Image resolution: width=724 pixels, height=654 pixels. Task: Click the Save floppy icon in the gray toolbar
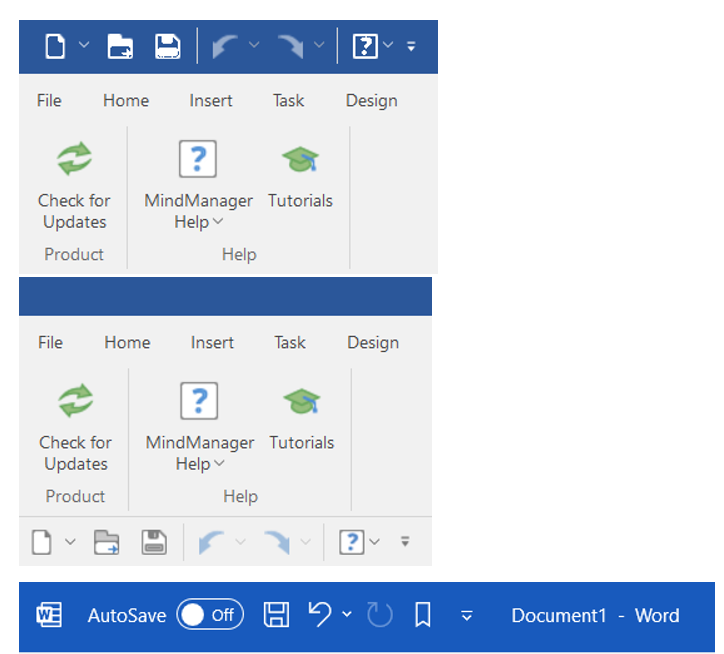(x=154, y=542)
